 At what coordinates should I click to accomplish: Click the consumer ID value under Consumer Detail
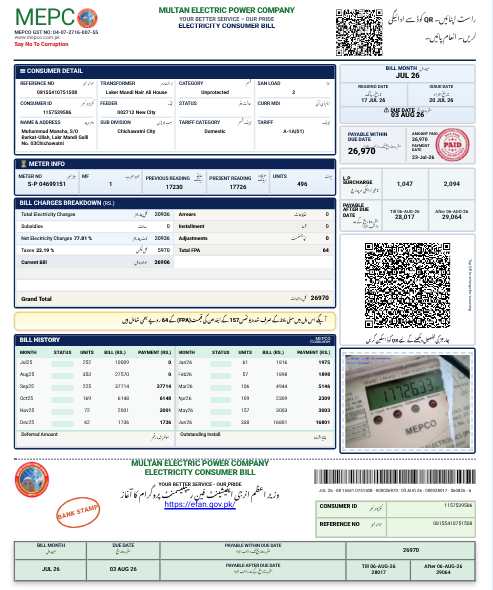[x=57, y=112]
